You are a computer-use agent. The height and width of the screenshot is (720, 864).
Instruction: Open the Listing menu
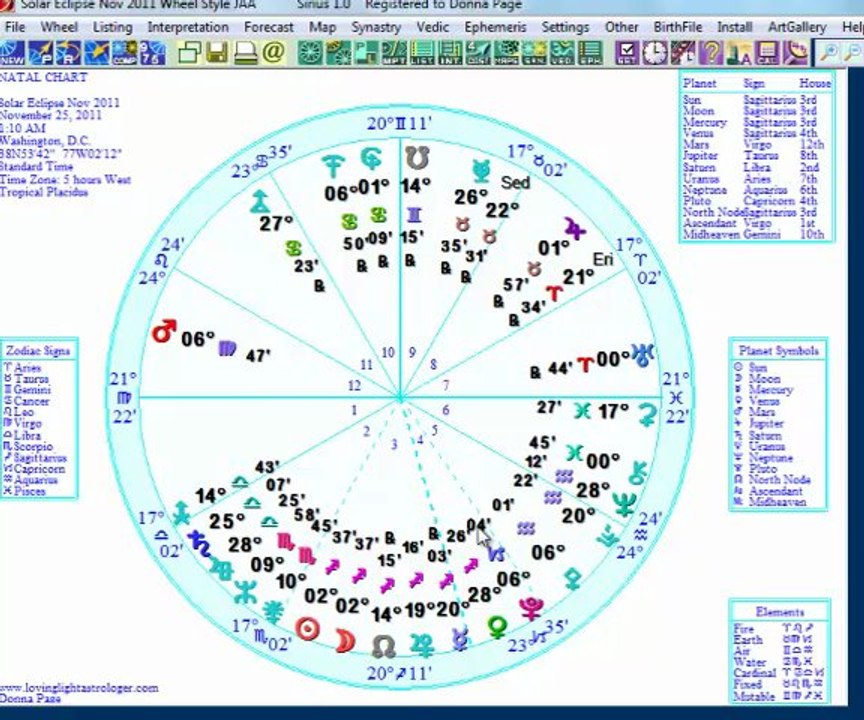112,27
